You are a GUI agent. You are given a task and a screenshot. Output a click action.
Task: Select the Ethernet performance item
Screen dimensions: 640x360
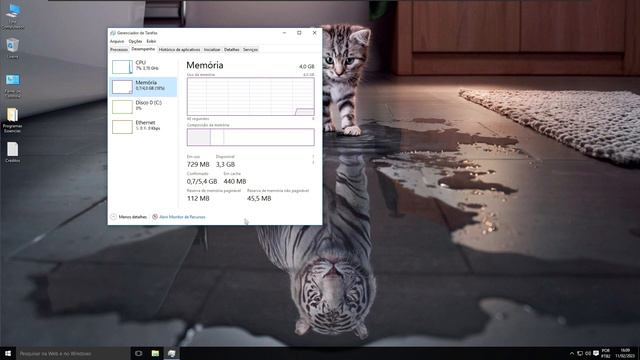[143, 126]
